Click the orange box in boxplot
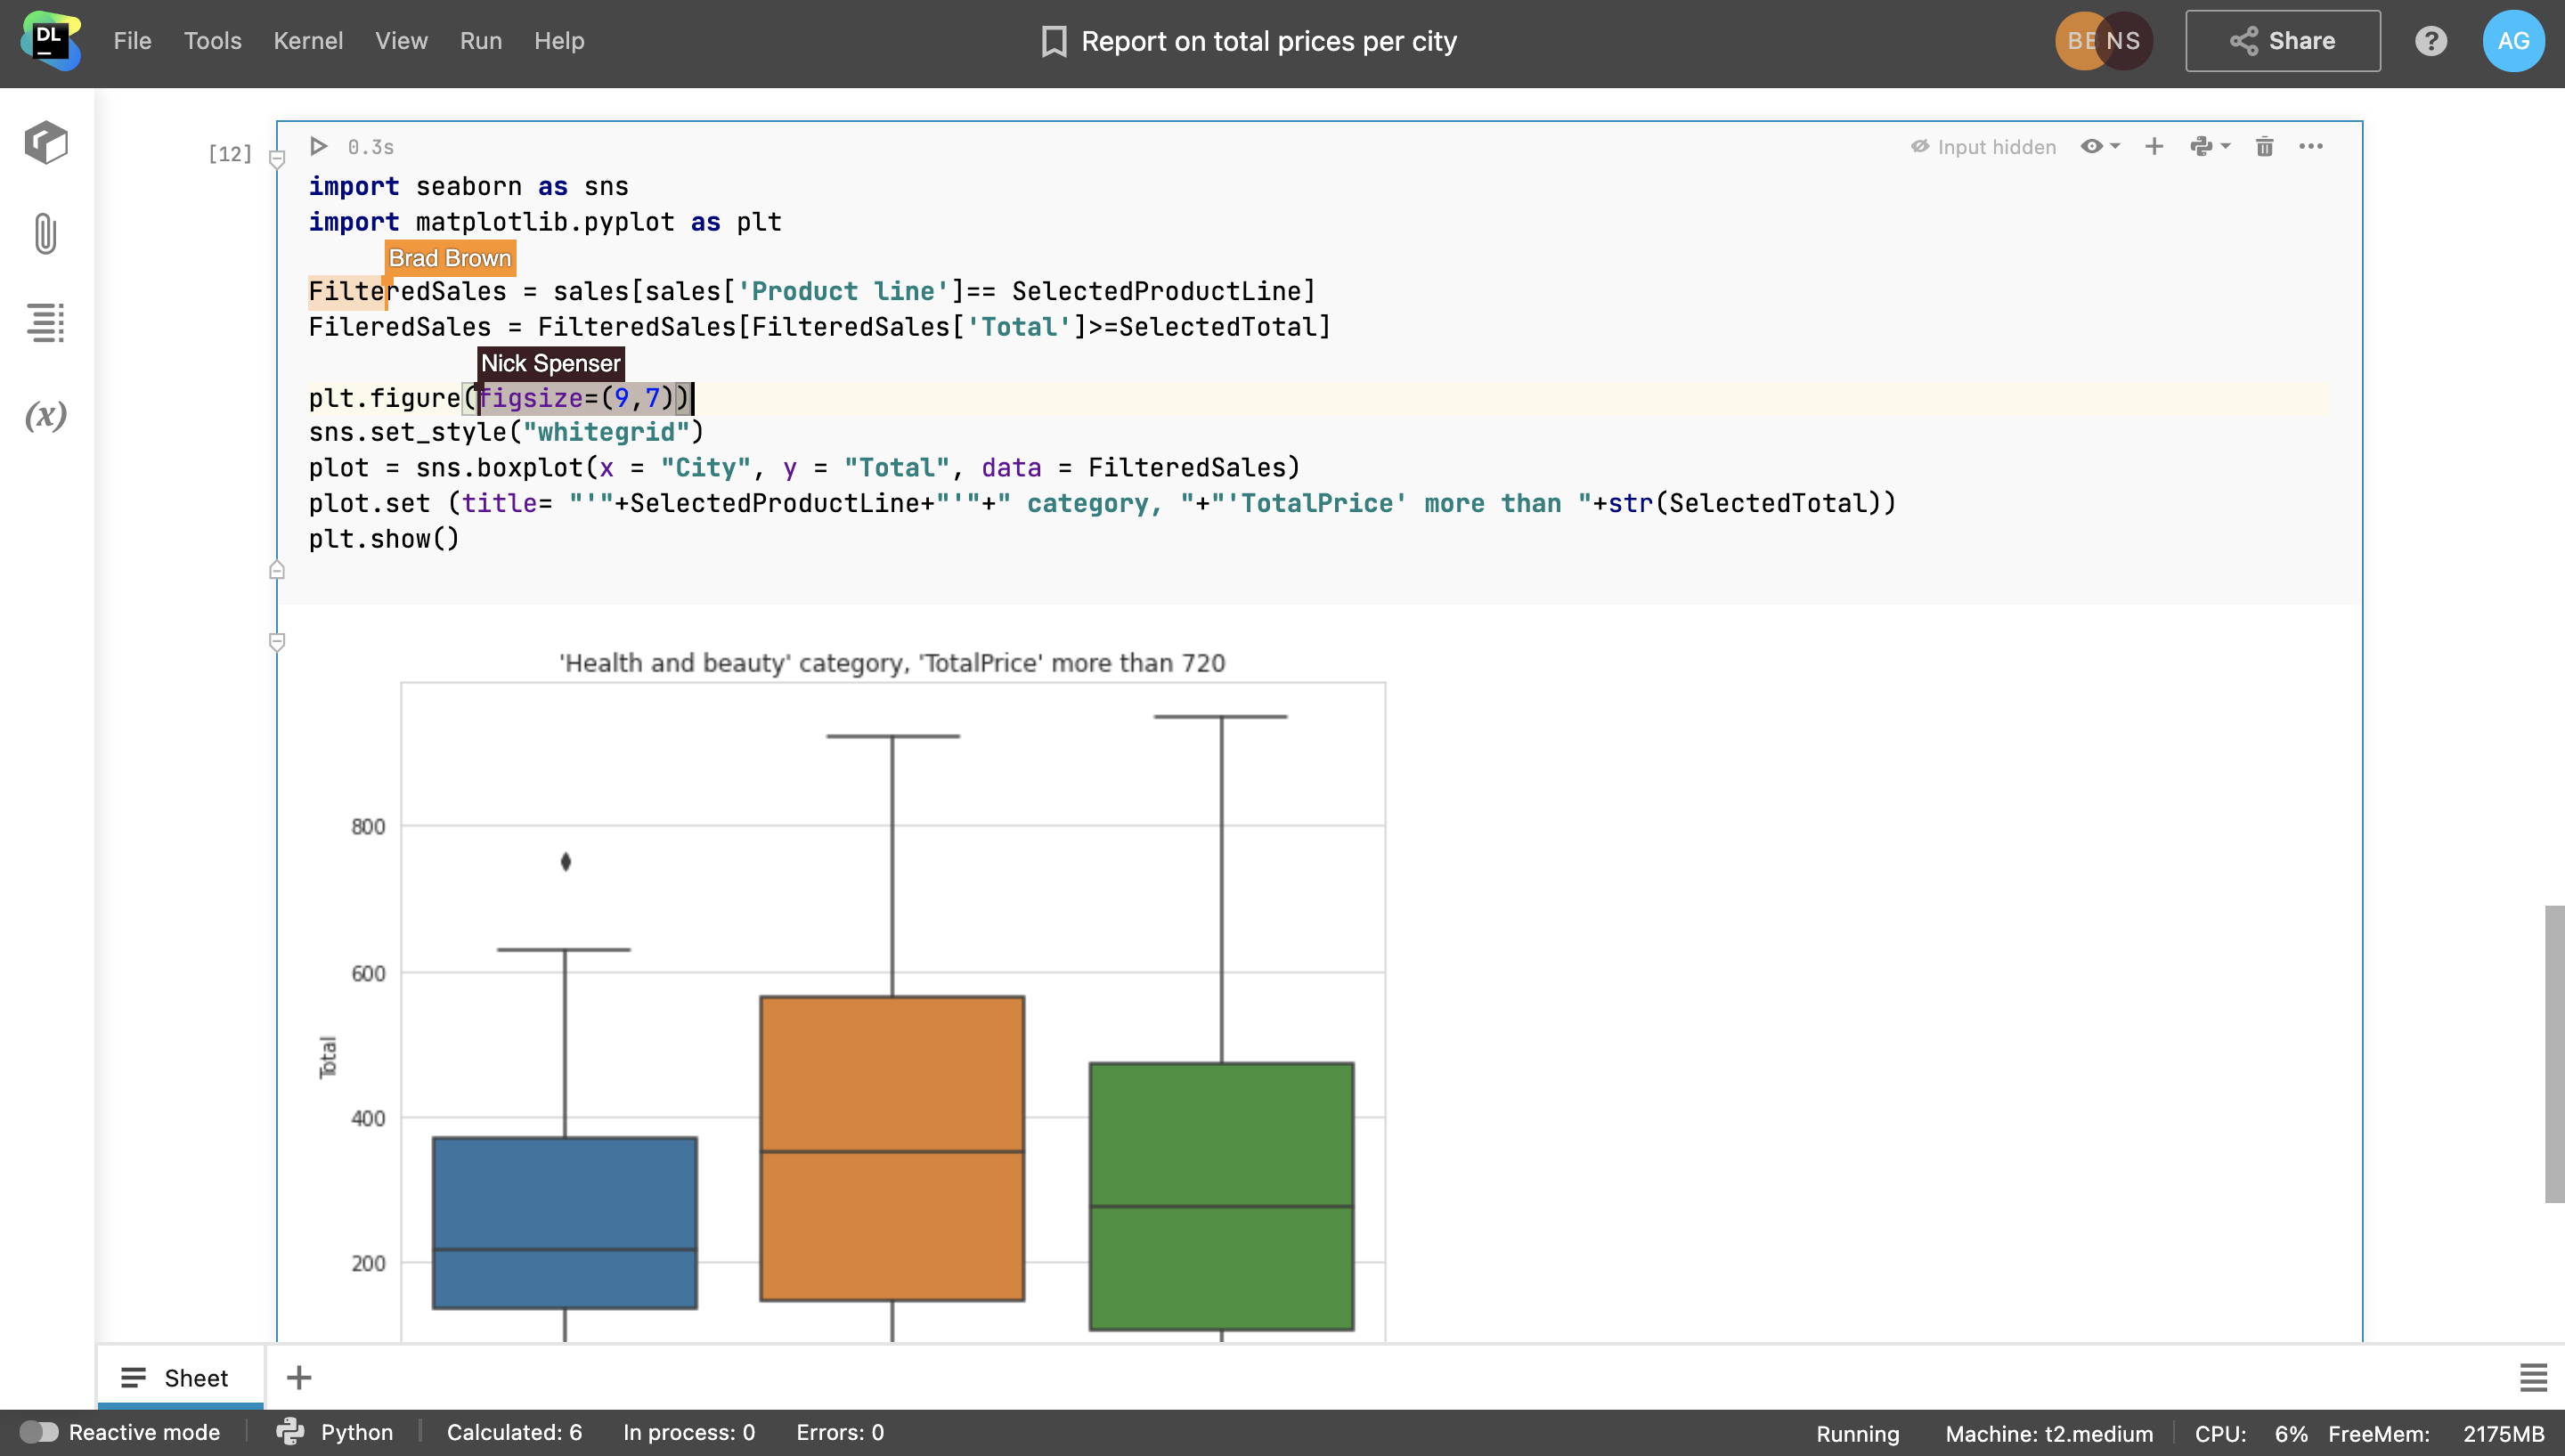The width and height of the screenshot is (2565, 1456). (x=892, y=1148)
